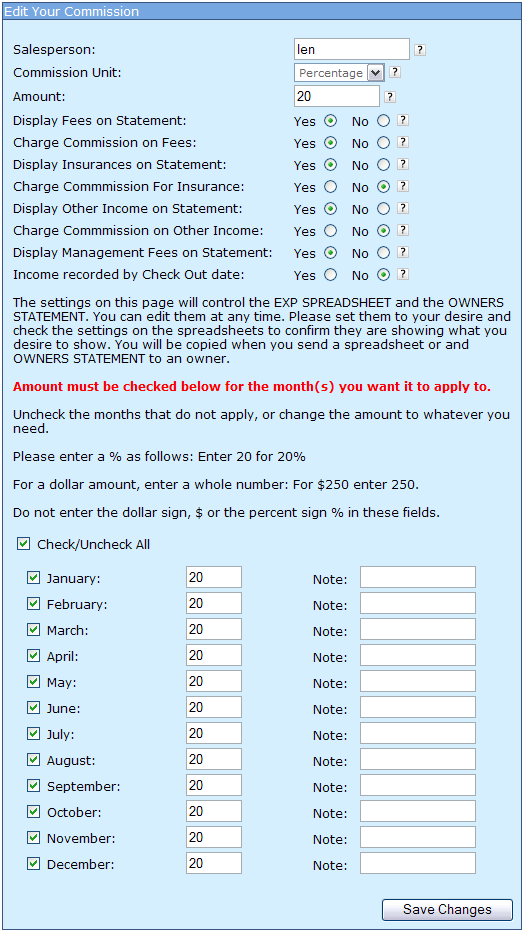Viewport: 525px width, 933px height.
Task: Click help icon for Display Insurances on Statement
Action: point(403,164)
